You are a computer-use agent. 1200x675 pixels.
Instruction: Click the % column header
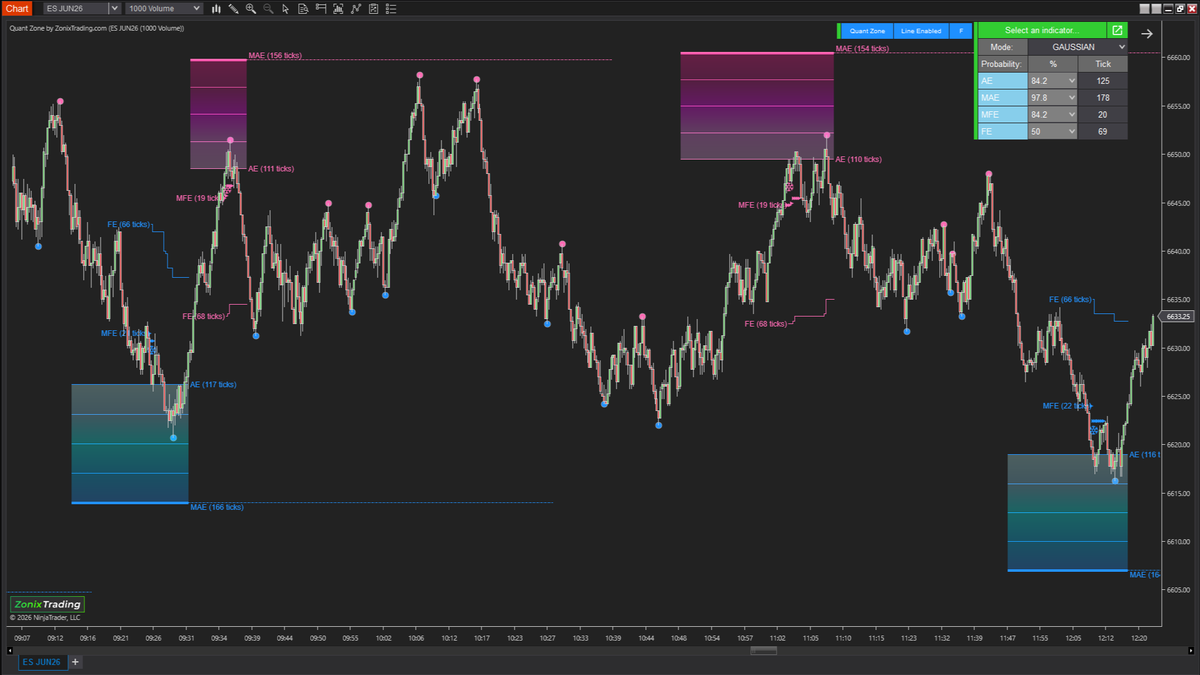(x=1053, y=64)
